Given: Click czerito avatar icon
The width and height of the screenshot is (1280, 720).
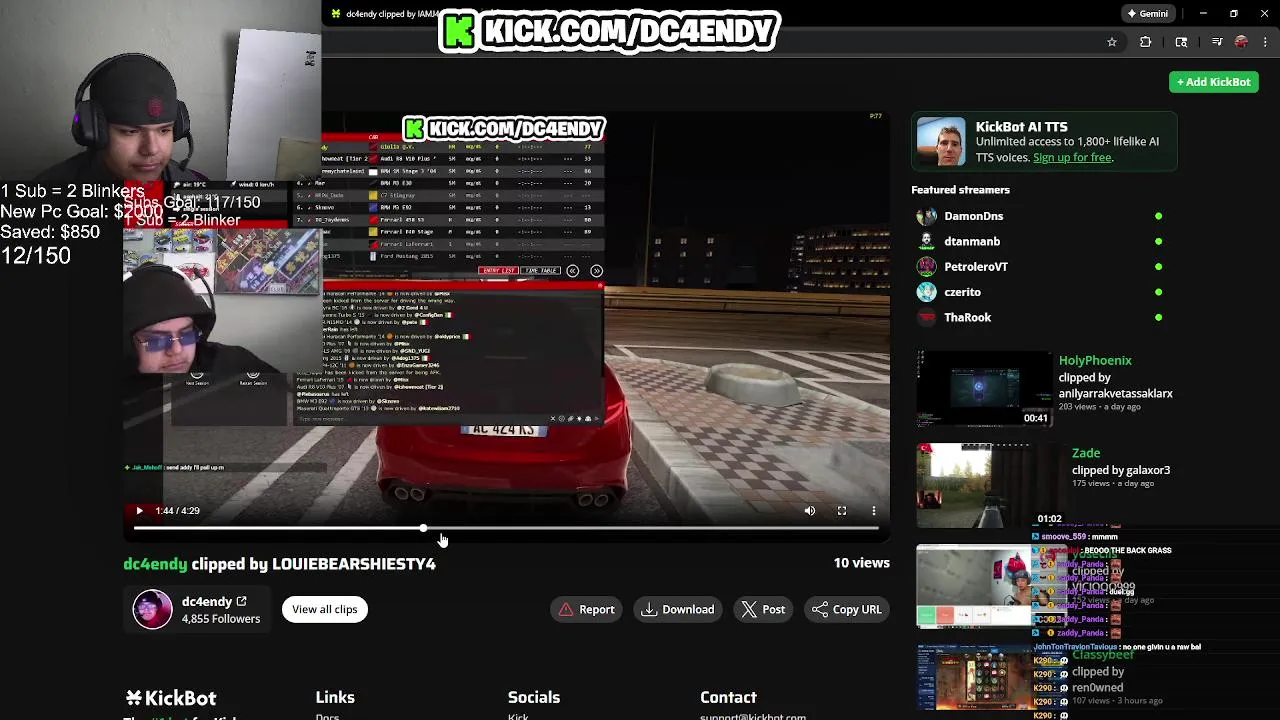Looking at the screenshot, I should click(927, 292).
